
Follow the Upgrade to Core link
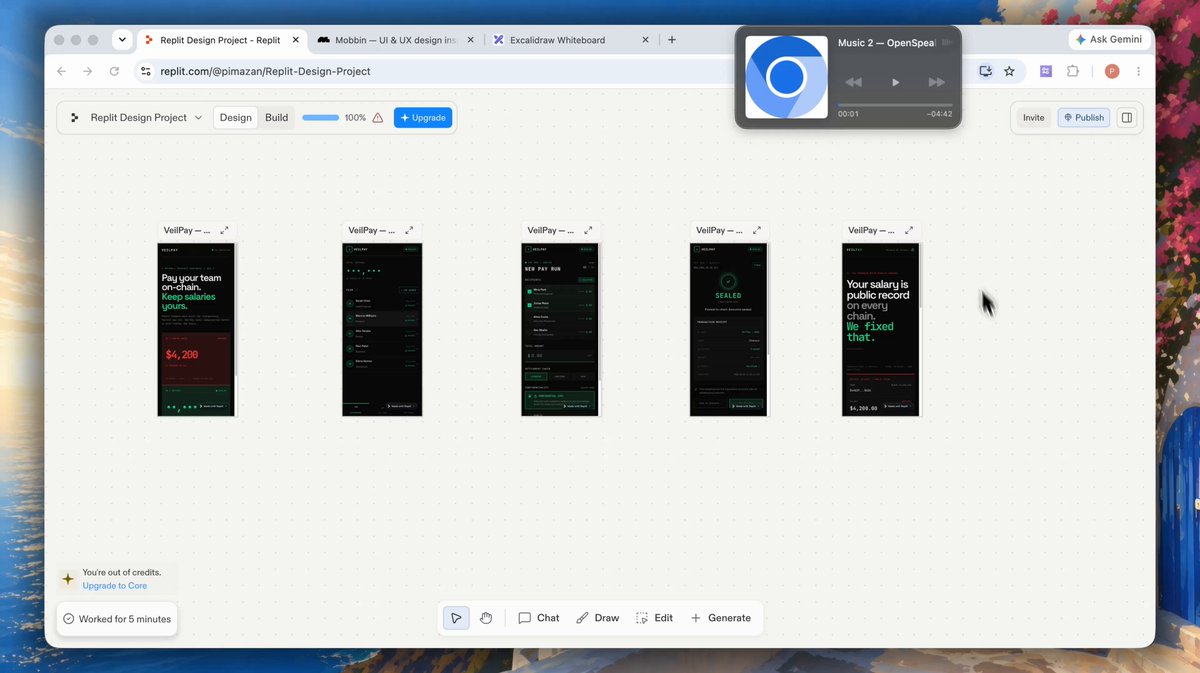(x=115, y=586)
